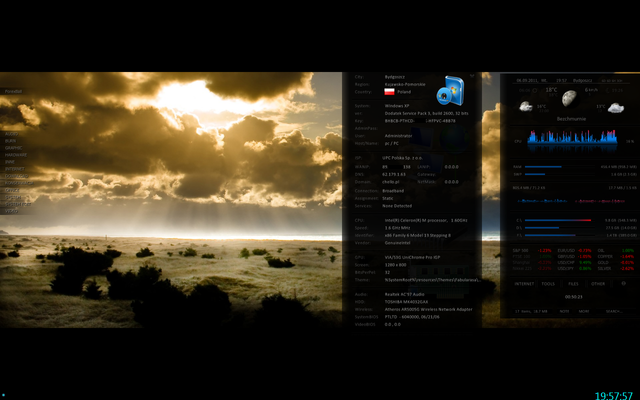Click the Intel Celeron CPU description
640x400 pixels.
coord(426,220)
